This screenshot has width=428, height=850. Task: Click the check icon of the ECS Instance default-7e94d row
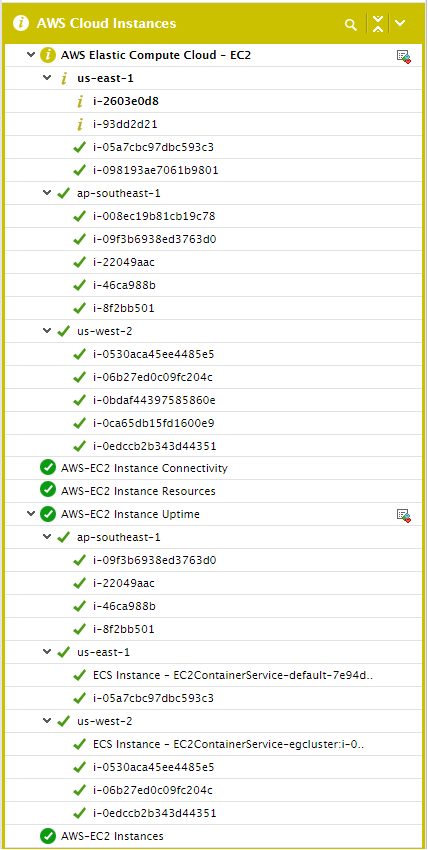[x=80, y=675]
